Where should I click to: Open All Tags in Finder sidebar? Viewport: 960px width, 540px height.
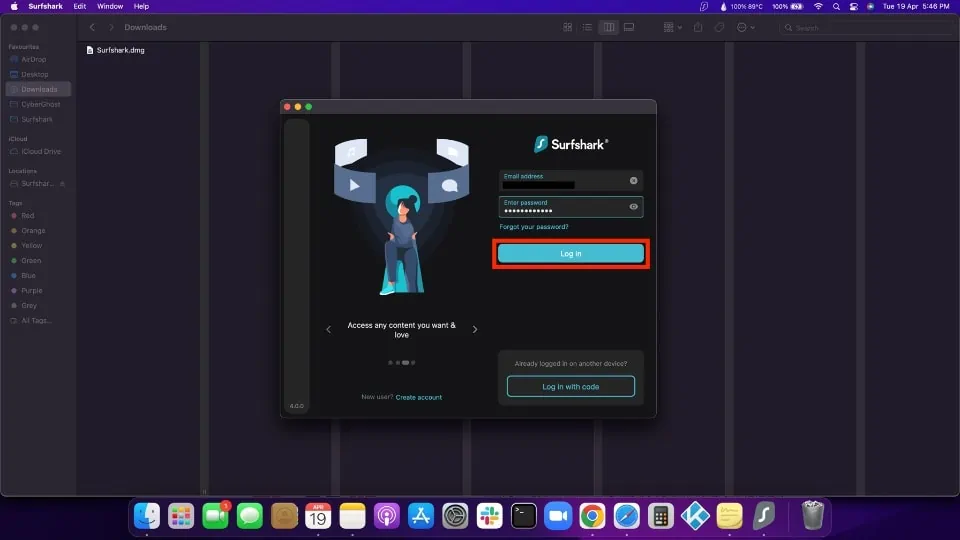[38, 320]
